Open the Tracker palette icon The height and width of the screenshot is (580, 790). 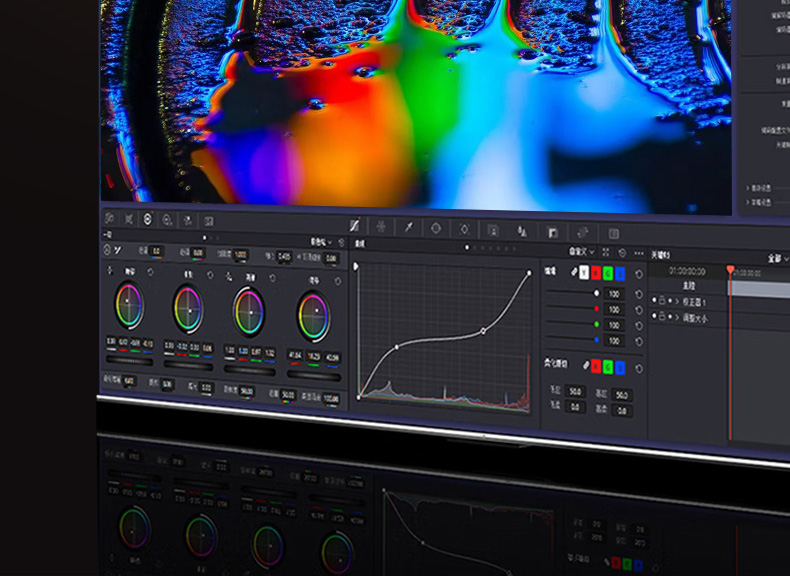click(x=464, y=230)
